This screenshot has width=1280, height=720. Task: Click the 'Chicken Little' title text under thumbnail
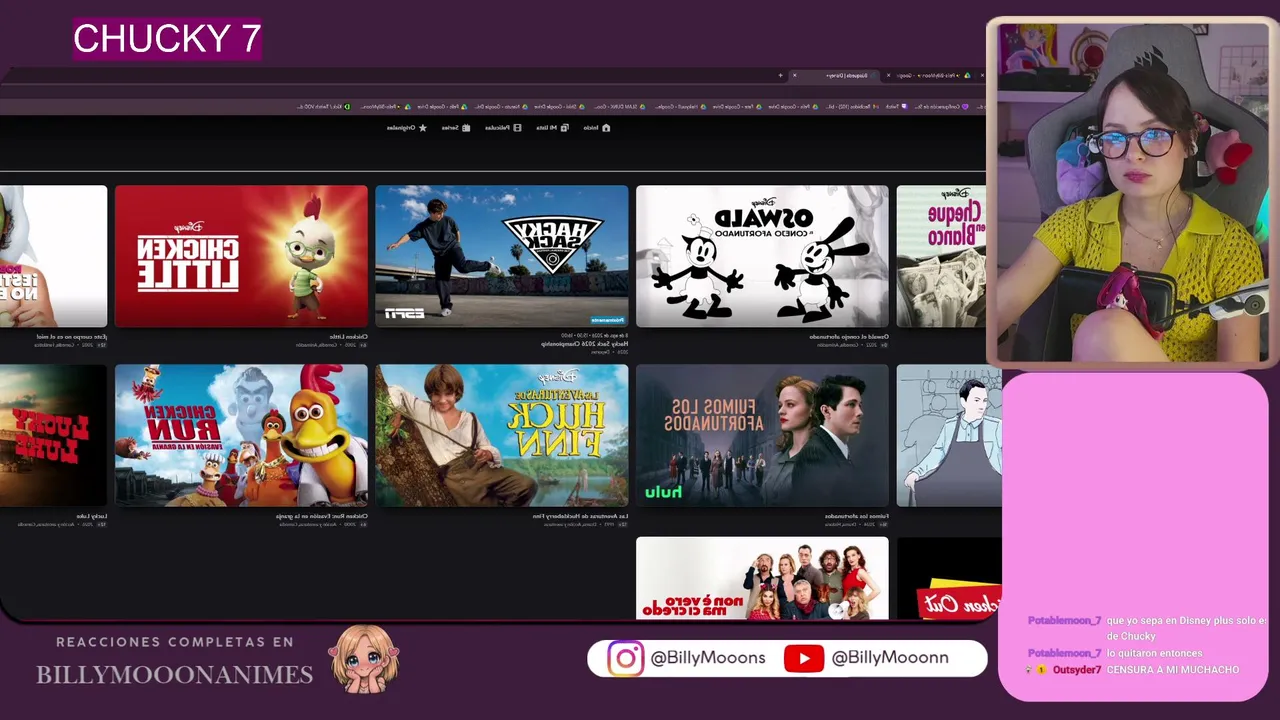click(x=349, y=336)
